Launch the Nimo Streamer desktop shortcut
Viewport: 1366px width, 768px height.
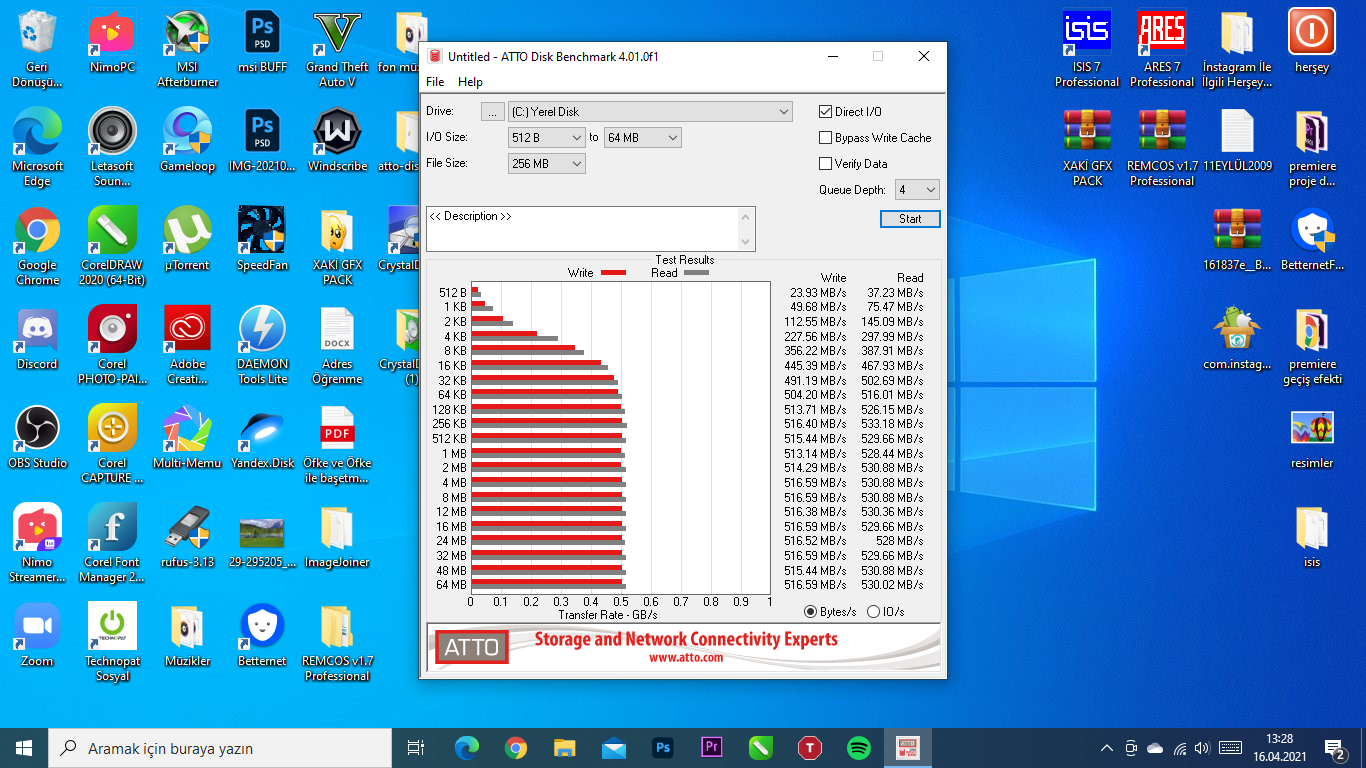(37, 542)
